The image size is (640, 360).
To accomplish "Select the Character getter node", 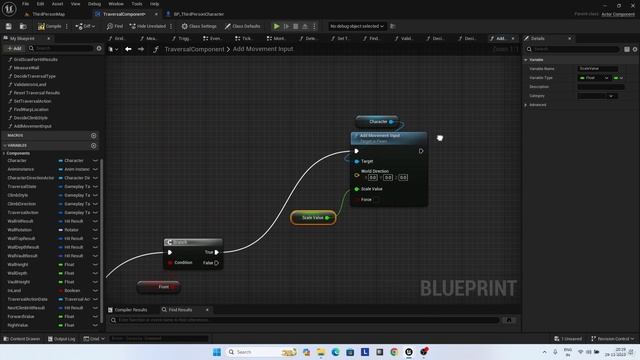I will click(x=378, y=122).
